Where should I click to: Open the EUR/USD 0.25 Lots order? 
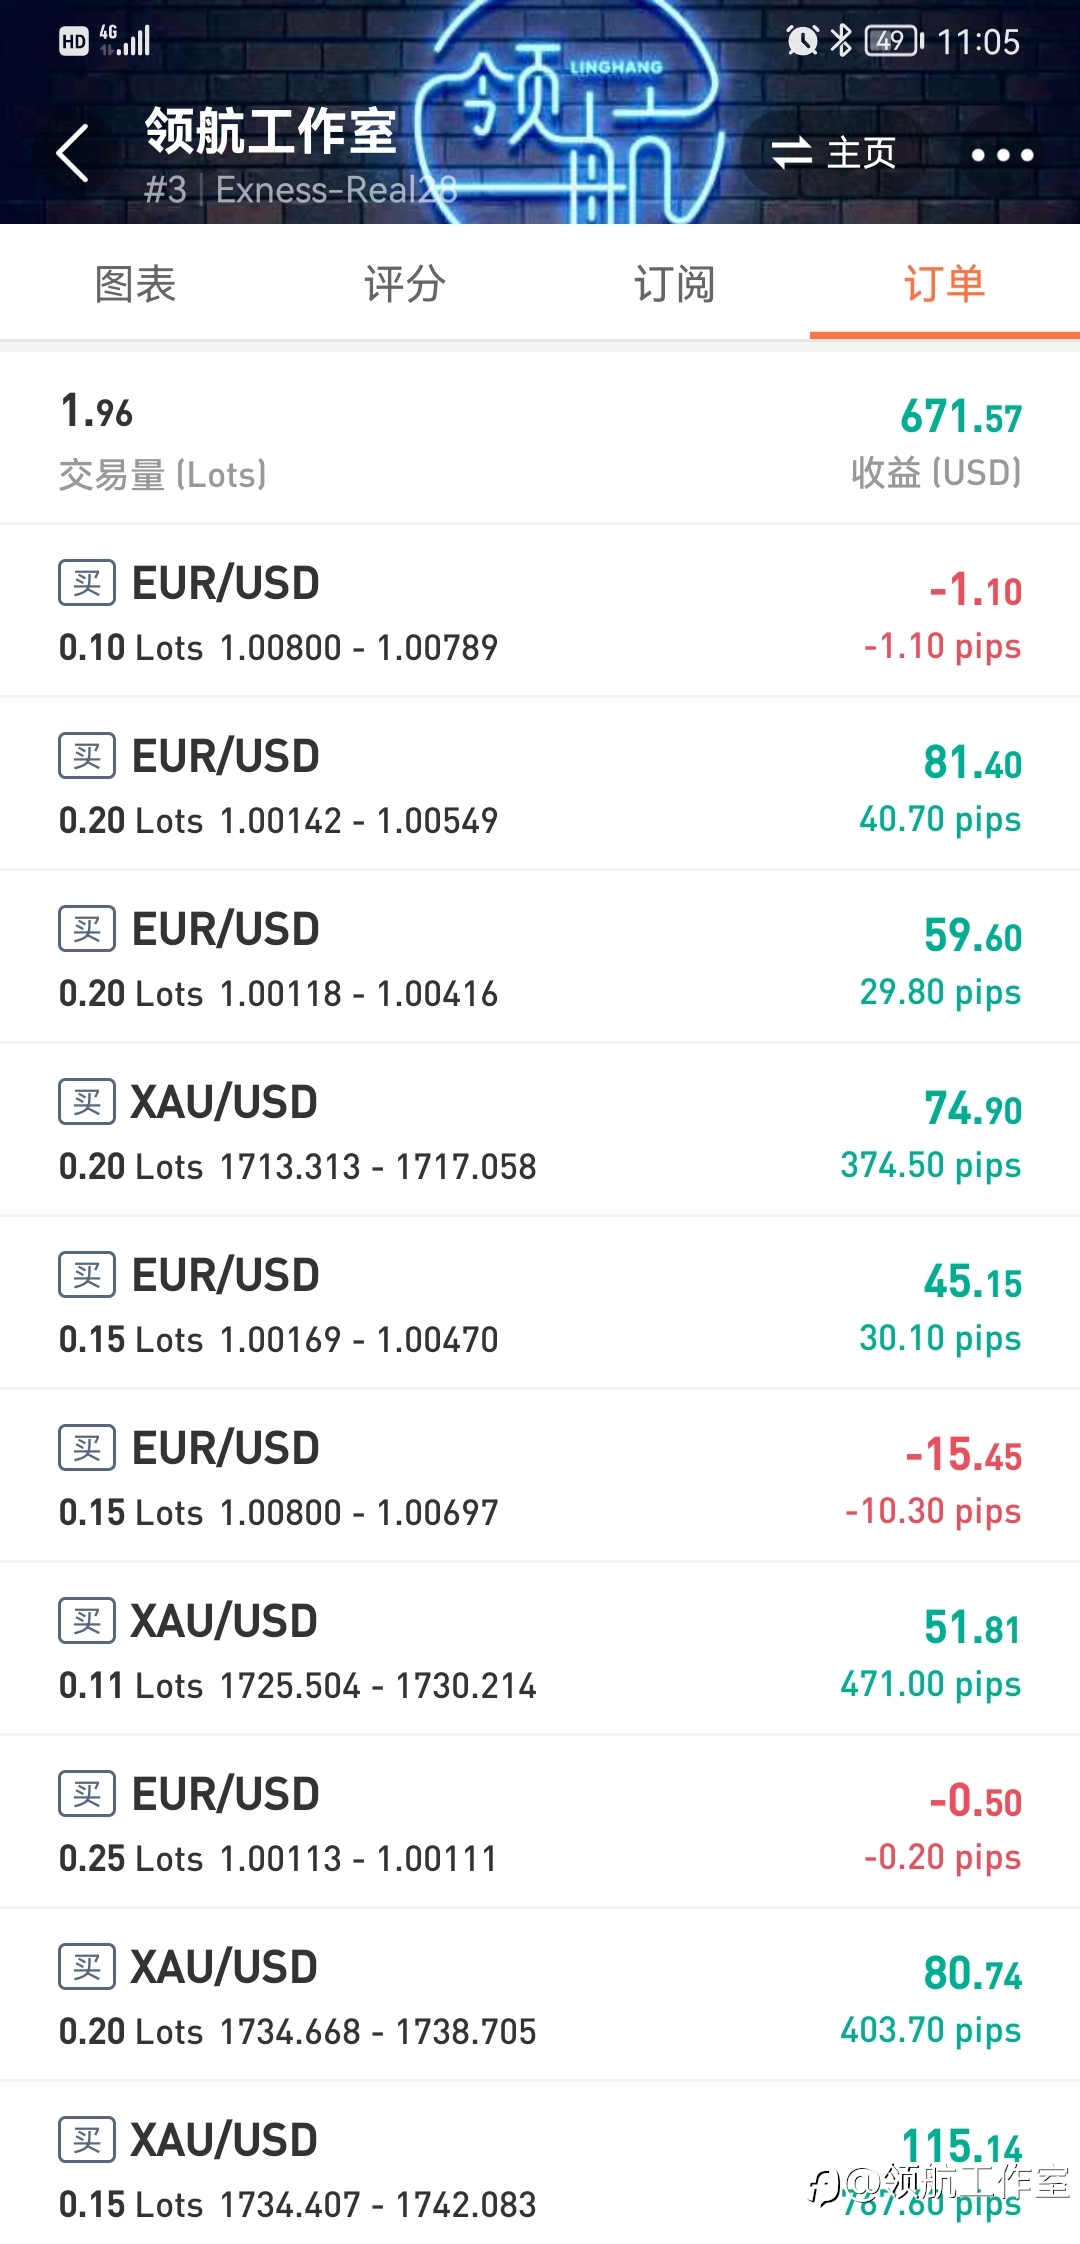540,1823
